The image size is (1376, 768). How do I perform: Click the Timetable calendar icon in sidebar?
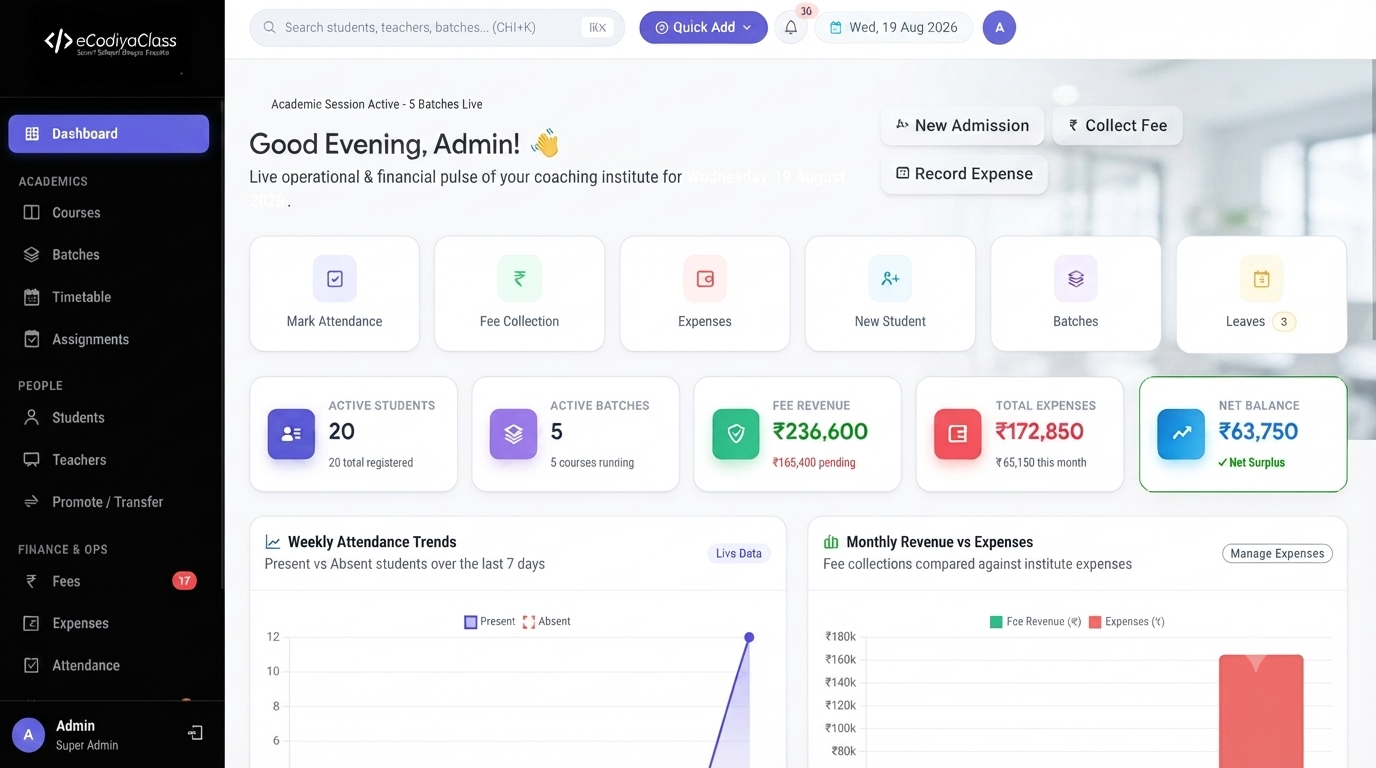pyautogui.click(x=32, y=297)
